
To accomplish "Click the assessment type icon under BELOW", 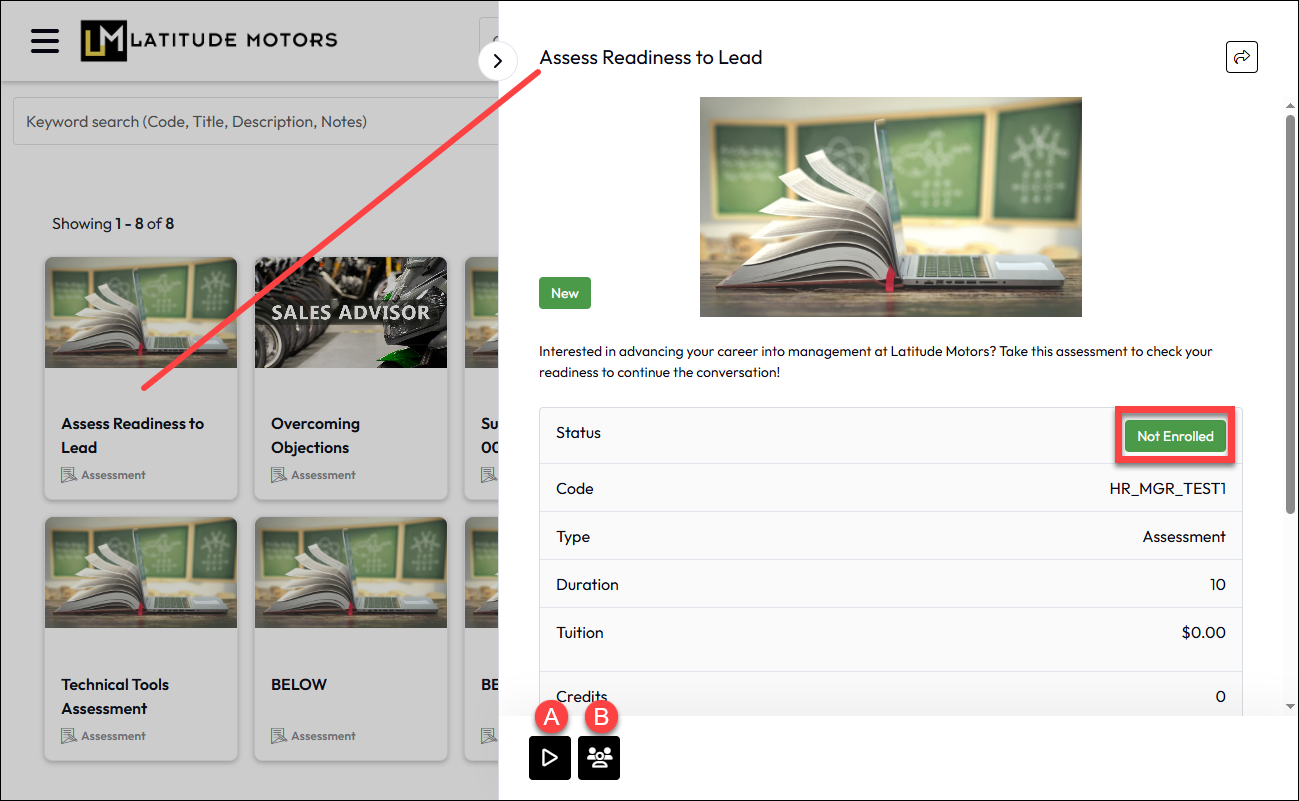I will 279,736.
